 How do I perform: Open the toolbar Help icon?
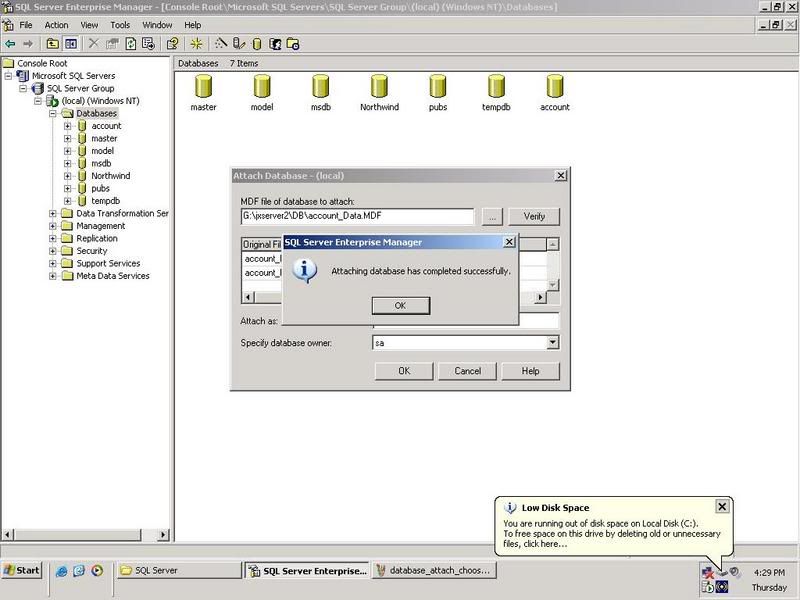point(173,44)
